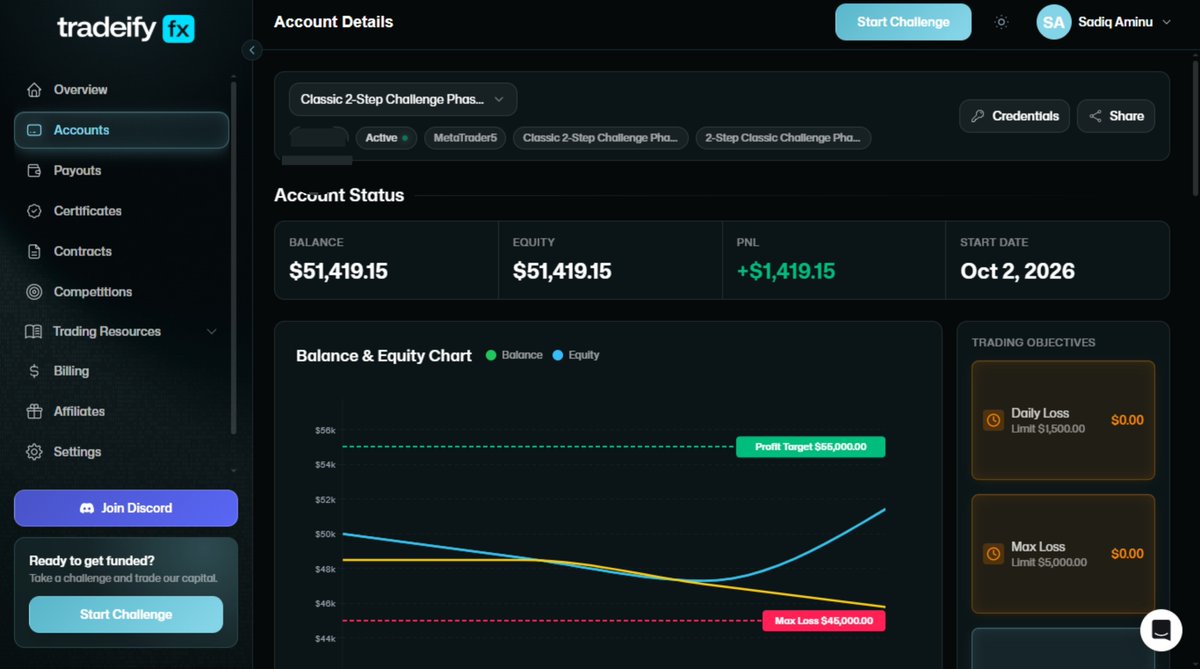Click Ready to get funded? text

pos(92,561)
